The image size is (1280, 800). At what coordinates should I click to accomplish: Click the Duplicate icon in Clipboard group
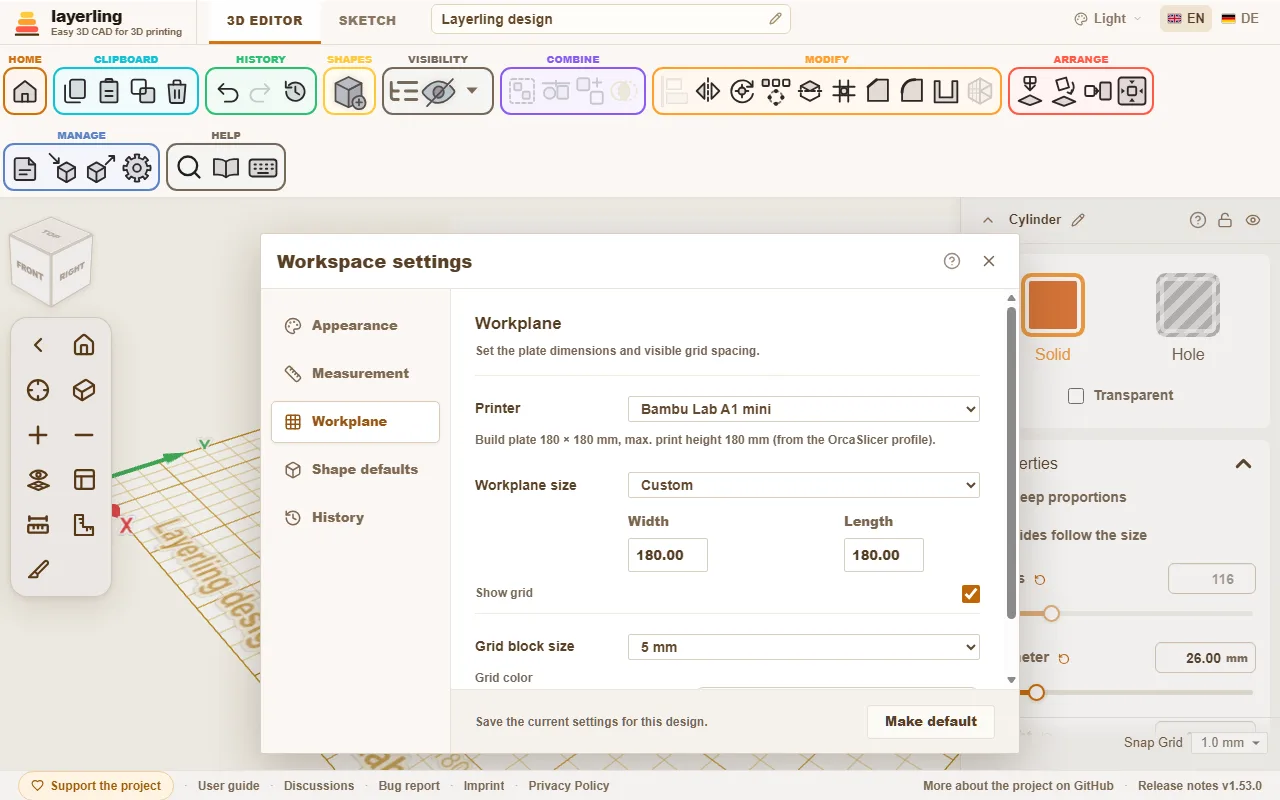click(143, 92)
